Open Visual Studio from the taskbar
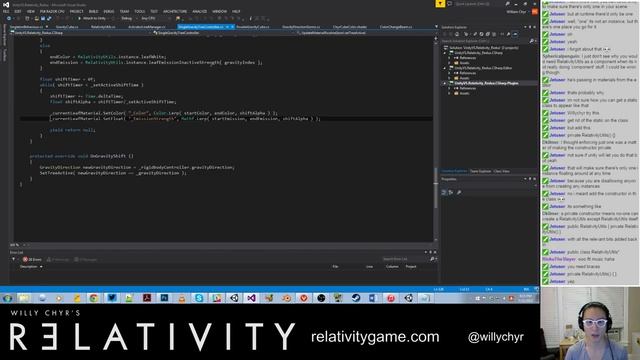 [251, 298]
